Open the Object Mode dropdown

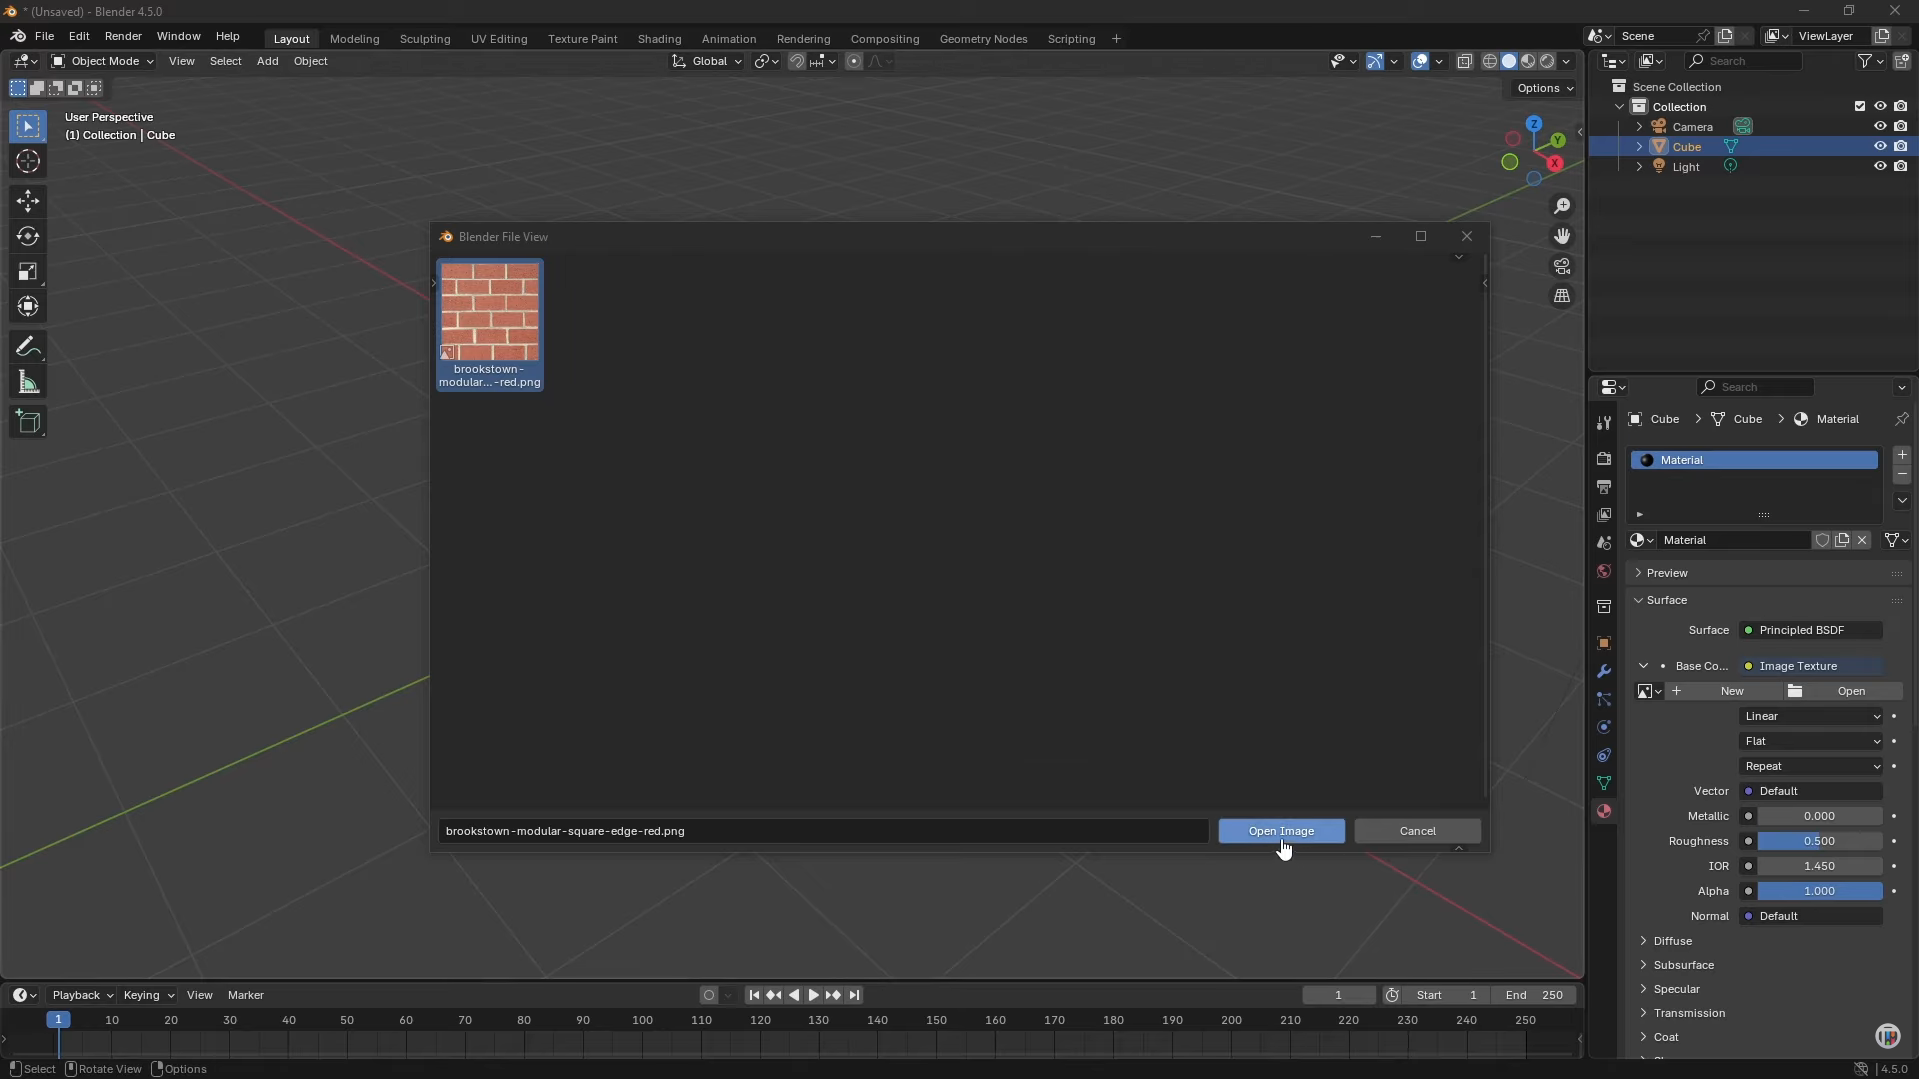103,61
